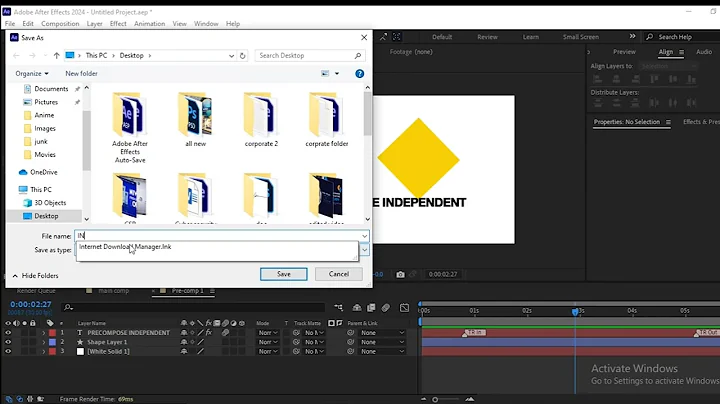Open the Organize dropdown
Image resolution: width=720 pixels, height=404 pixels.
pos(32,73)
